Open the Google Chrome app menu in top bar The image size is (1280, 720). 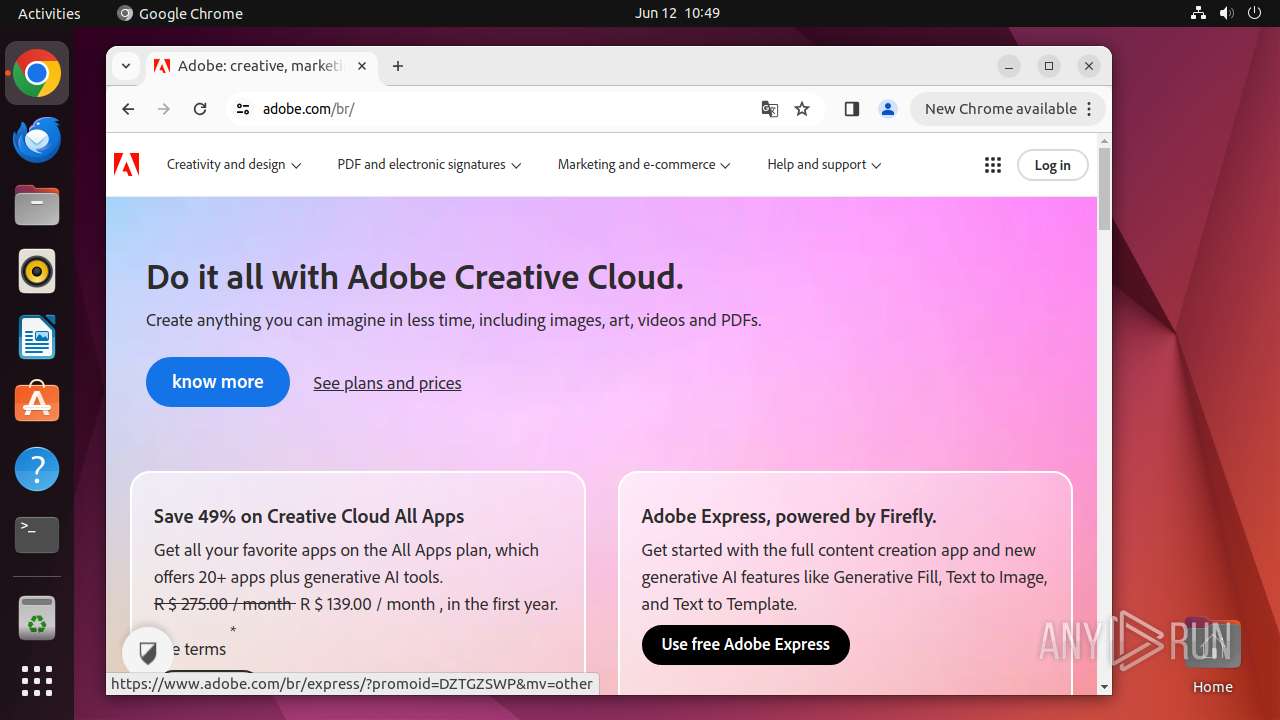coord(180,13)
